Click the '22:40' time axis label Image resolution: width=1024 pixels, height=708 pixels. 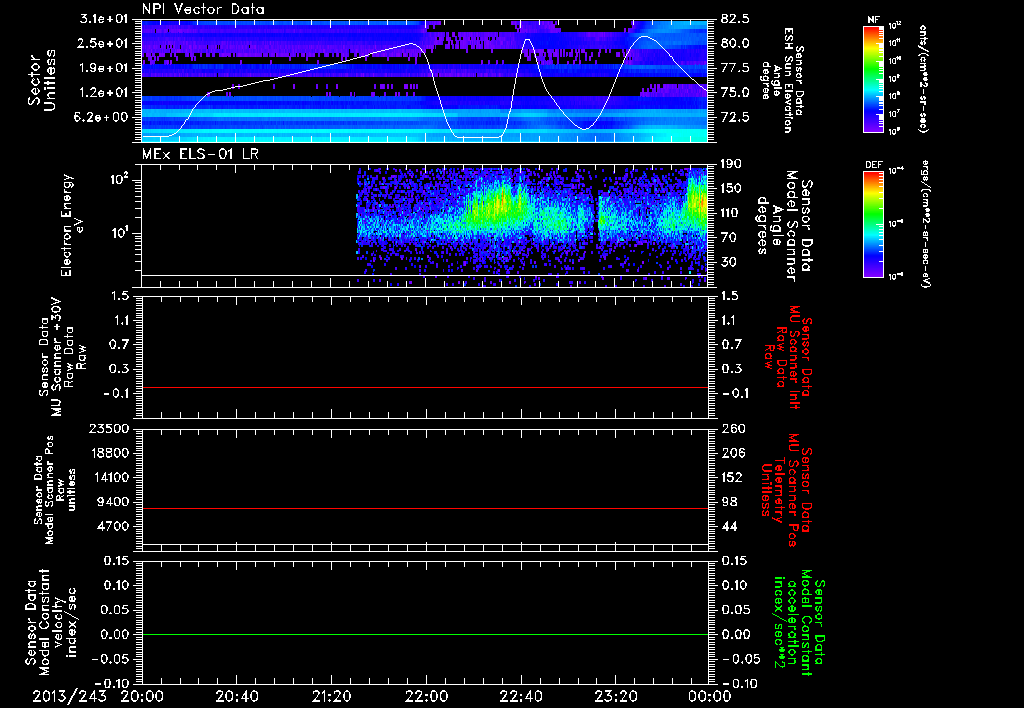521,696
